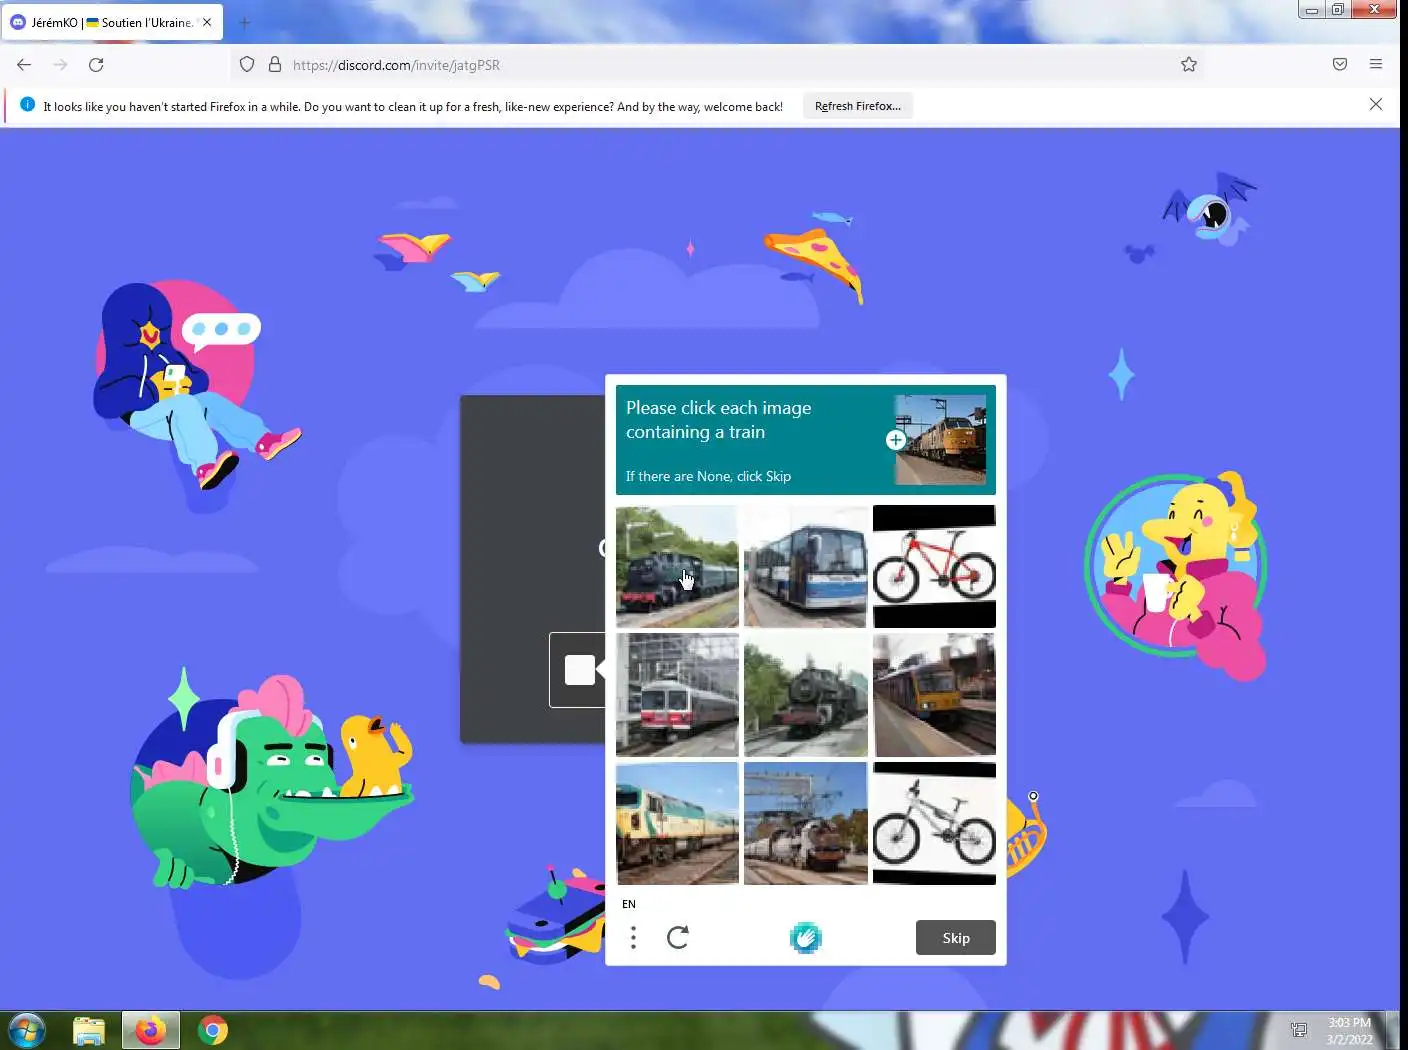
Task: Select the green steam locomotive image
Action: [x=677, y=566]
